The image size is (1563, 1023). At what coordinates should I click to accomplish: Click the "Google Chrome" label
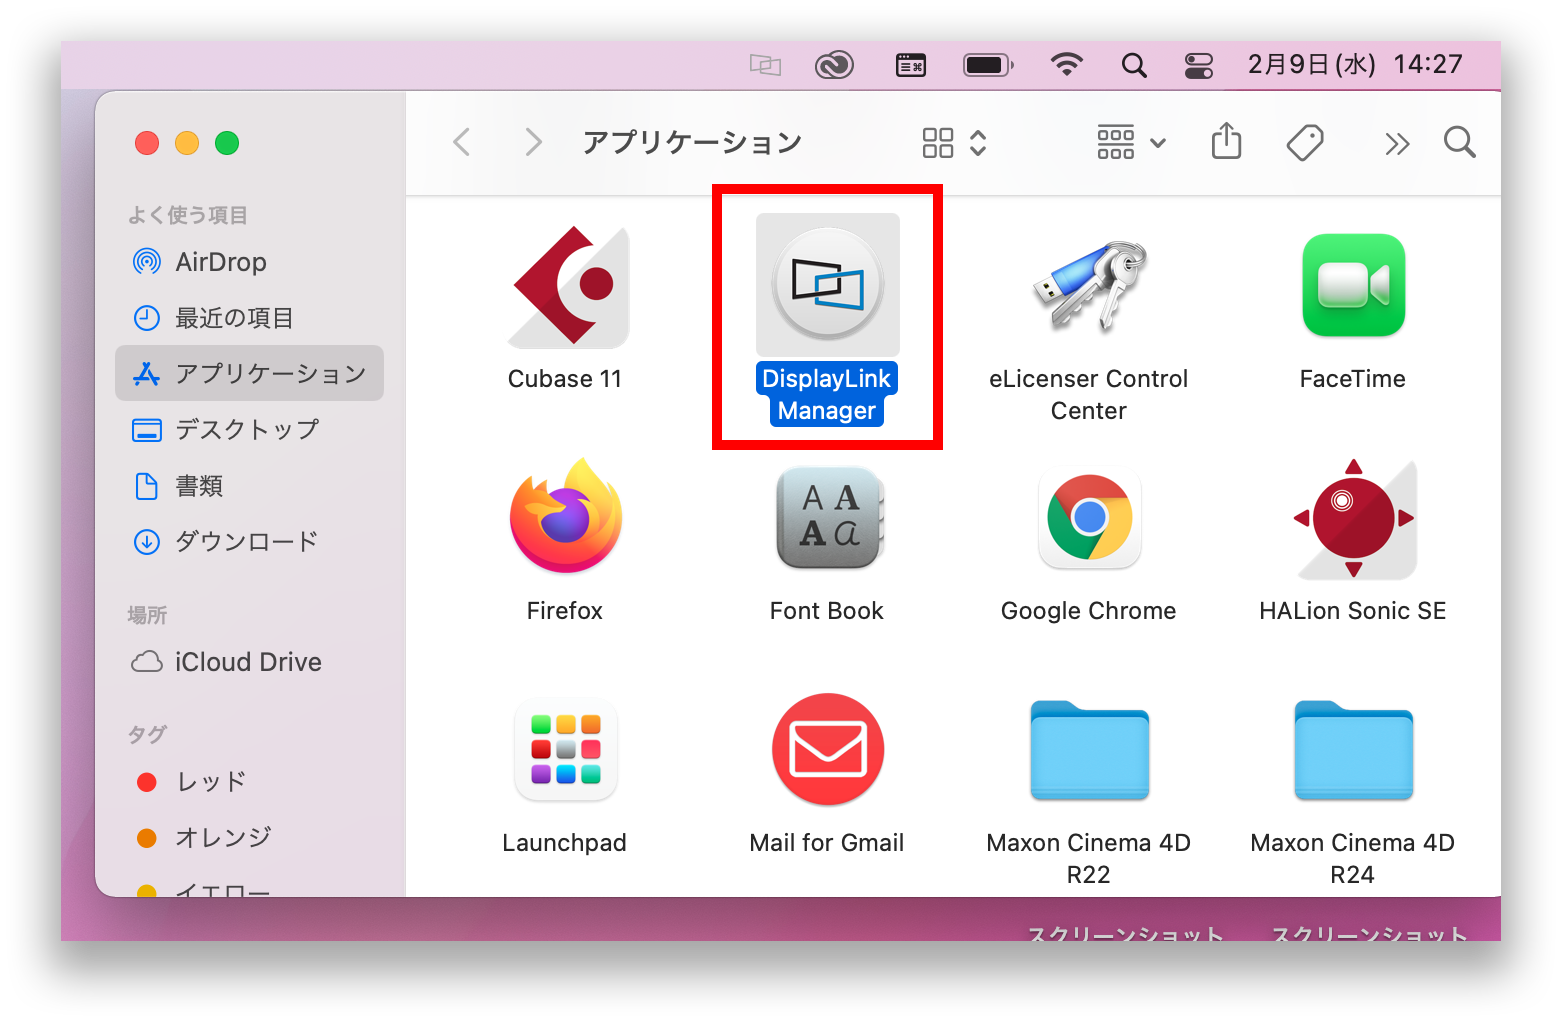pos(1089,611)
